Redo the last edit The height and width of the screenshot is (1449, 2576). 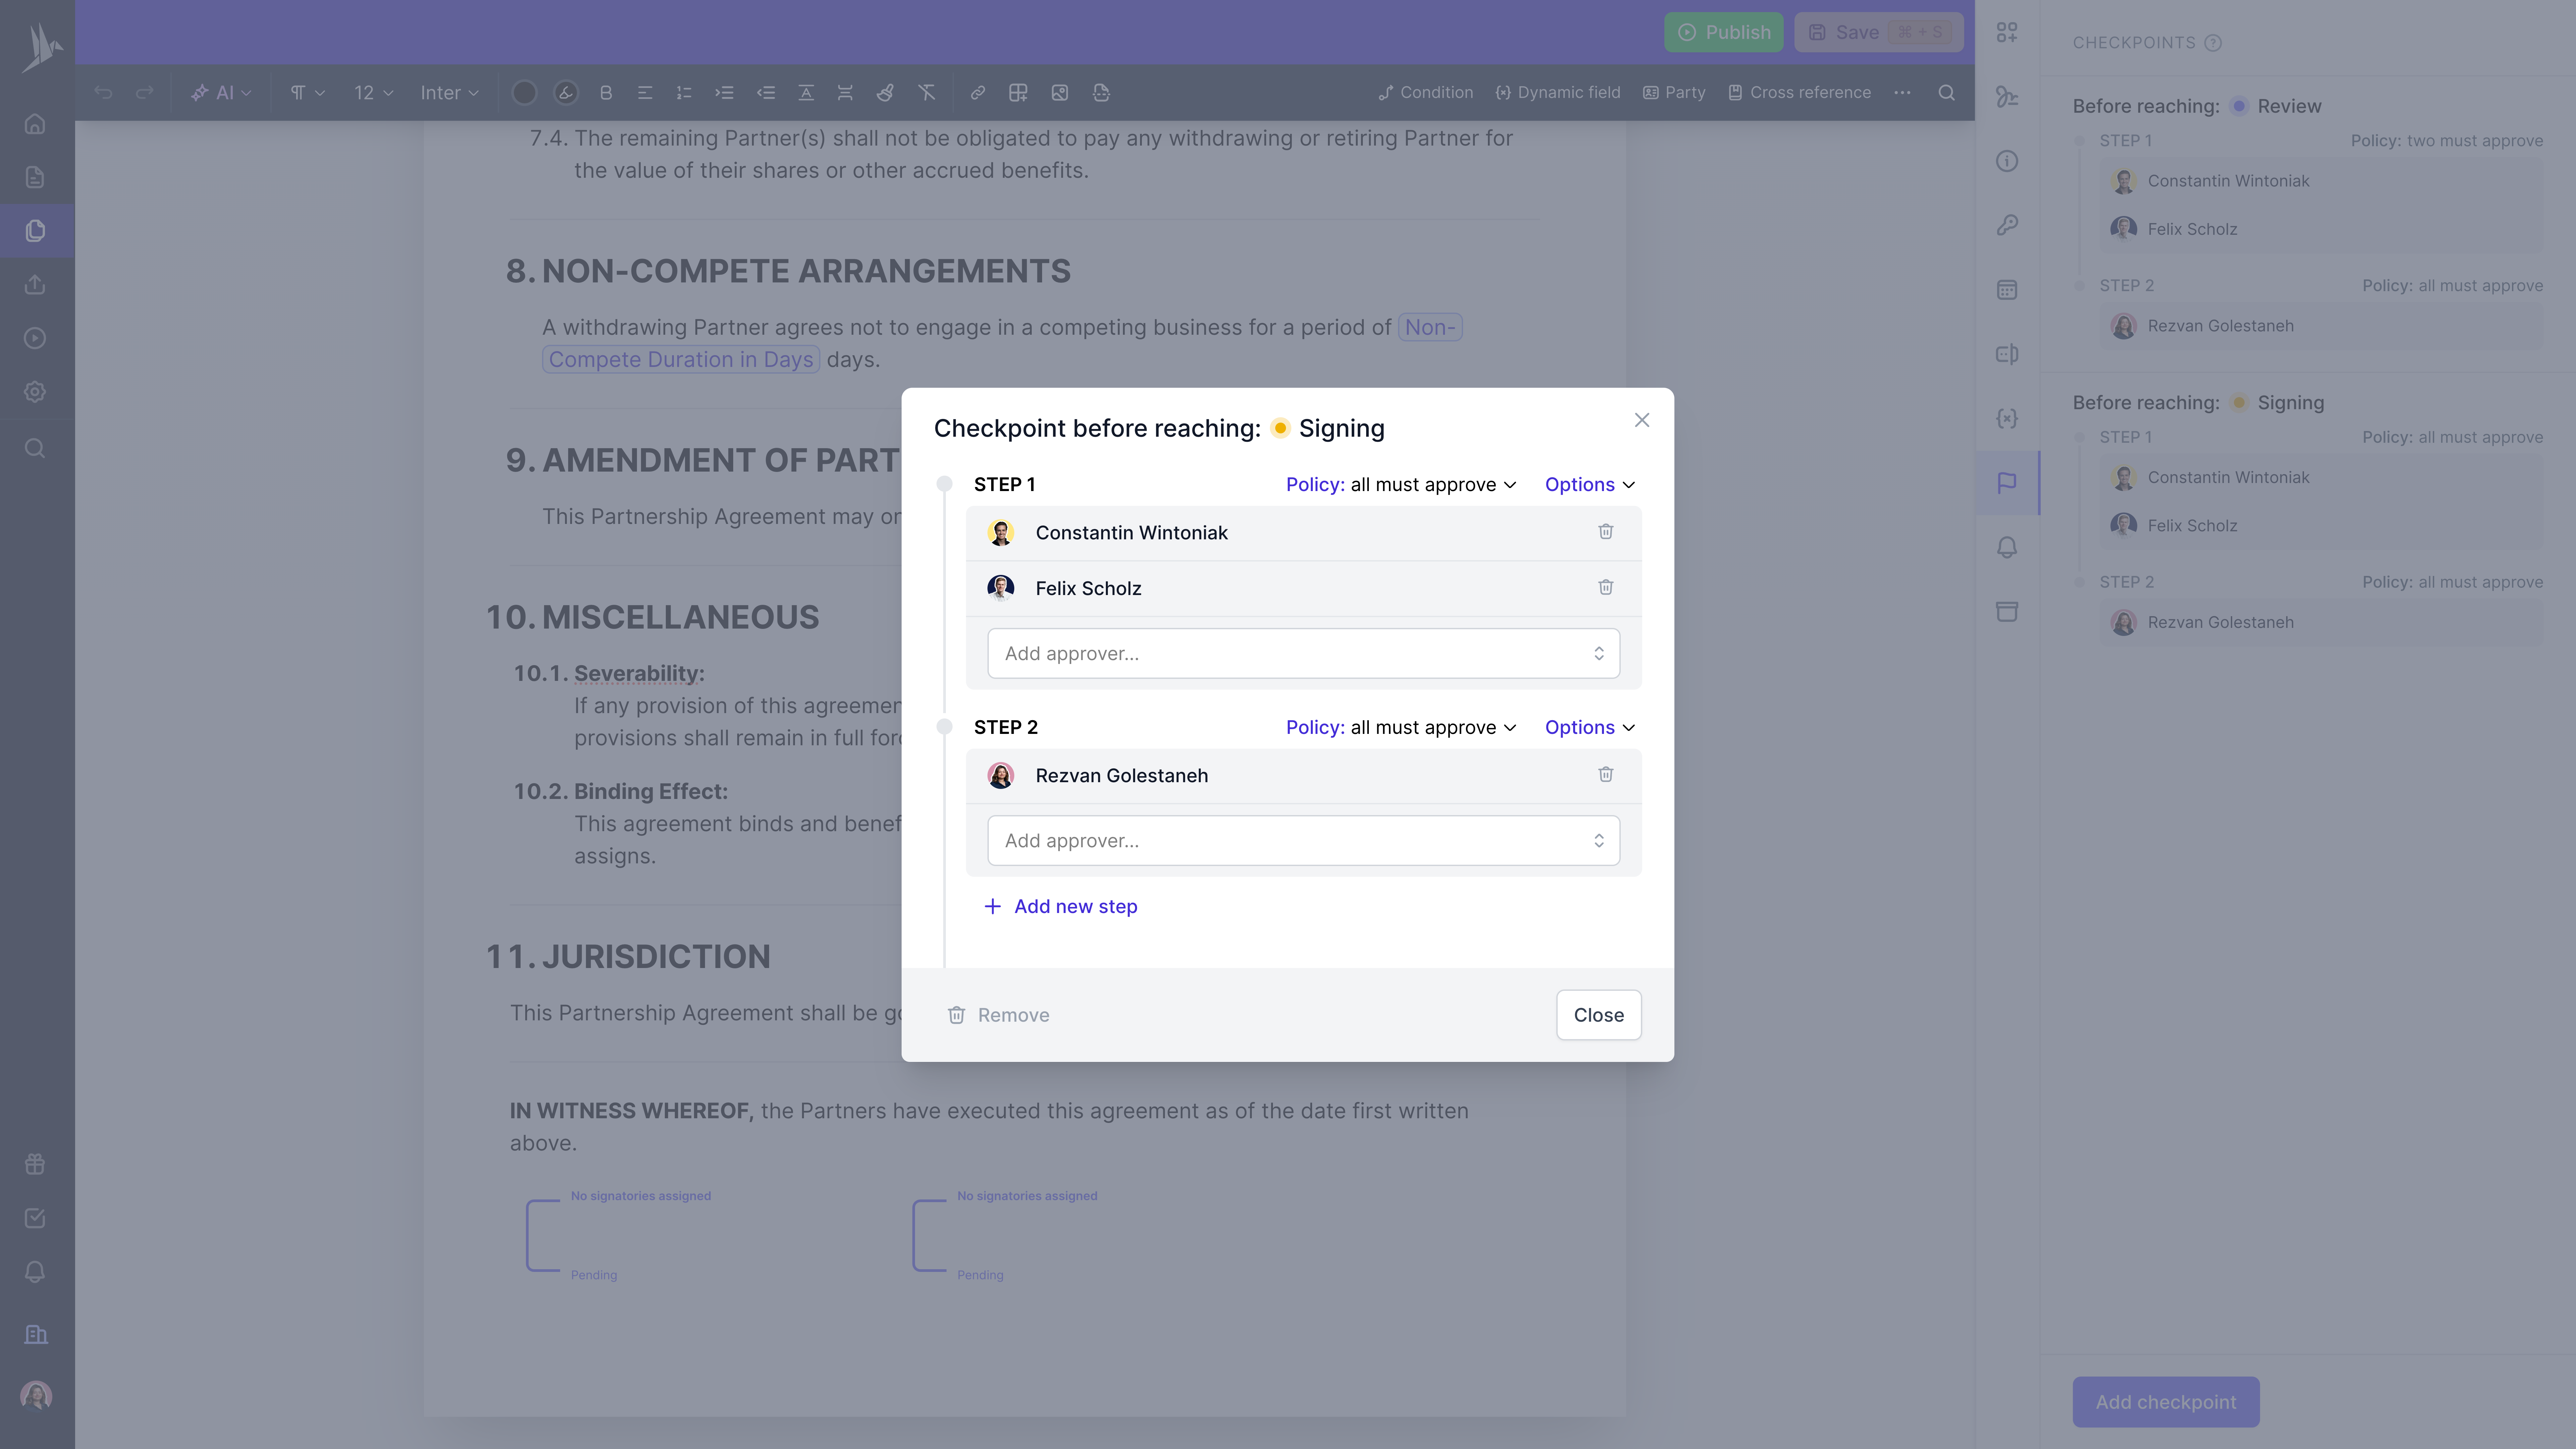click(x=145, y=93)
